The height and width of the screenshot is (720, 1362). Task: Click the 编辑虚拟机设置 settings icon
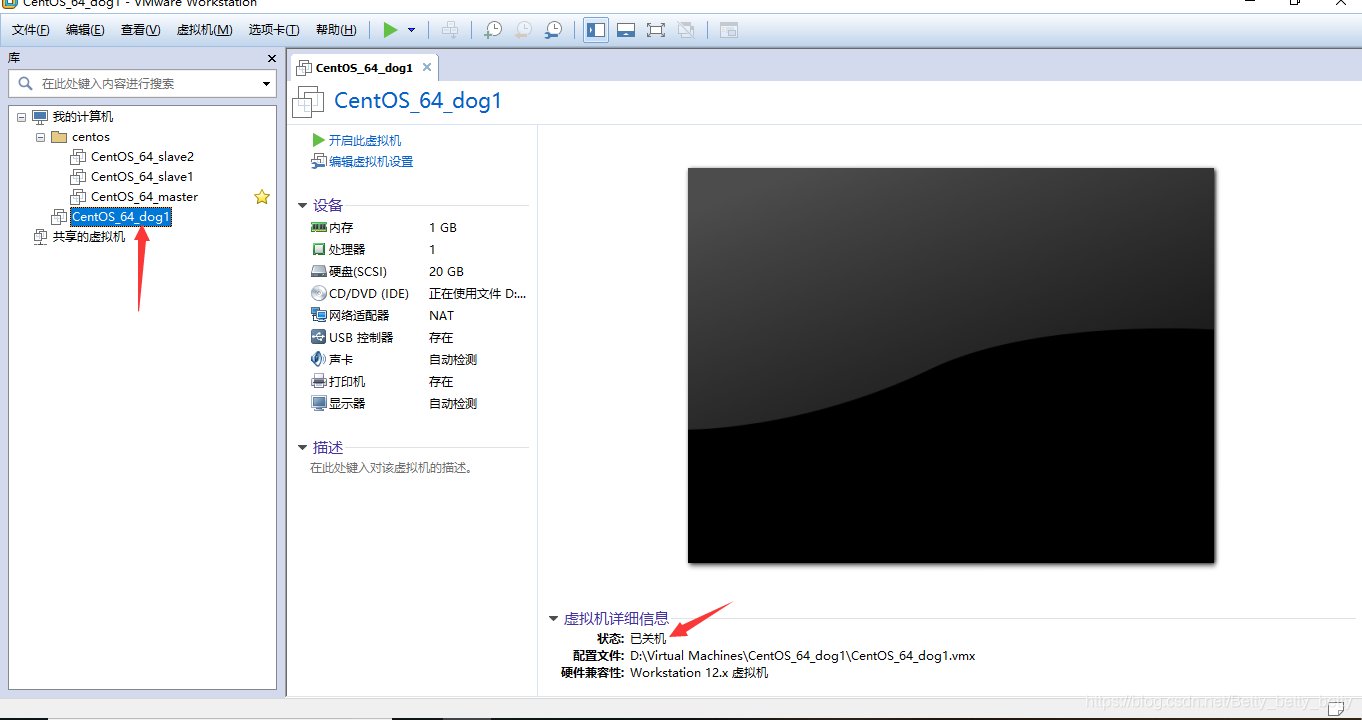click(319, 162)
